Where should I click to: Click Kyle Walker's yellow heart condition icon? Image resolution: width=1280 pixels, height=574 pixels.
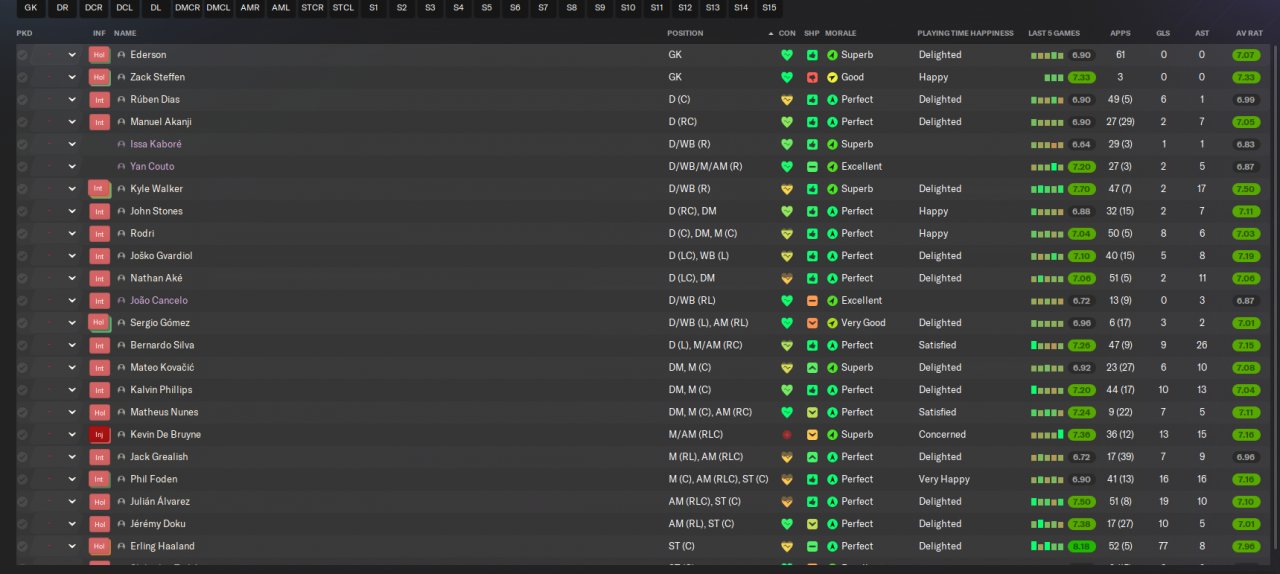click(787, 189)
